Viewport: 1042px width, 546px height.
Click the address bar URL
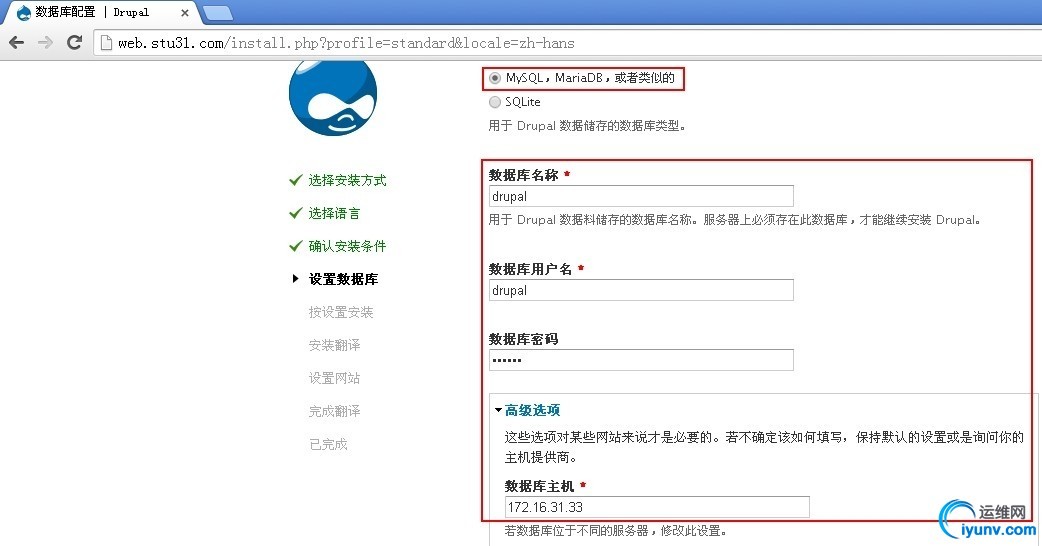(x=346, y=43)
